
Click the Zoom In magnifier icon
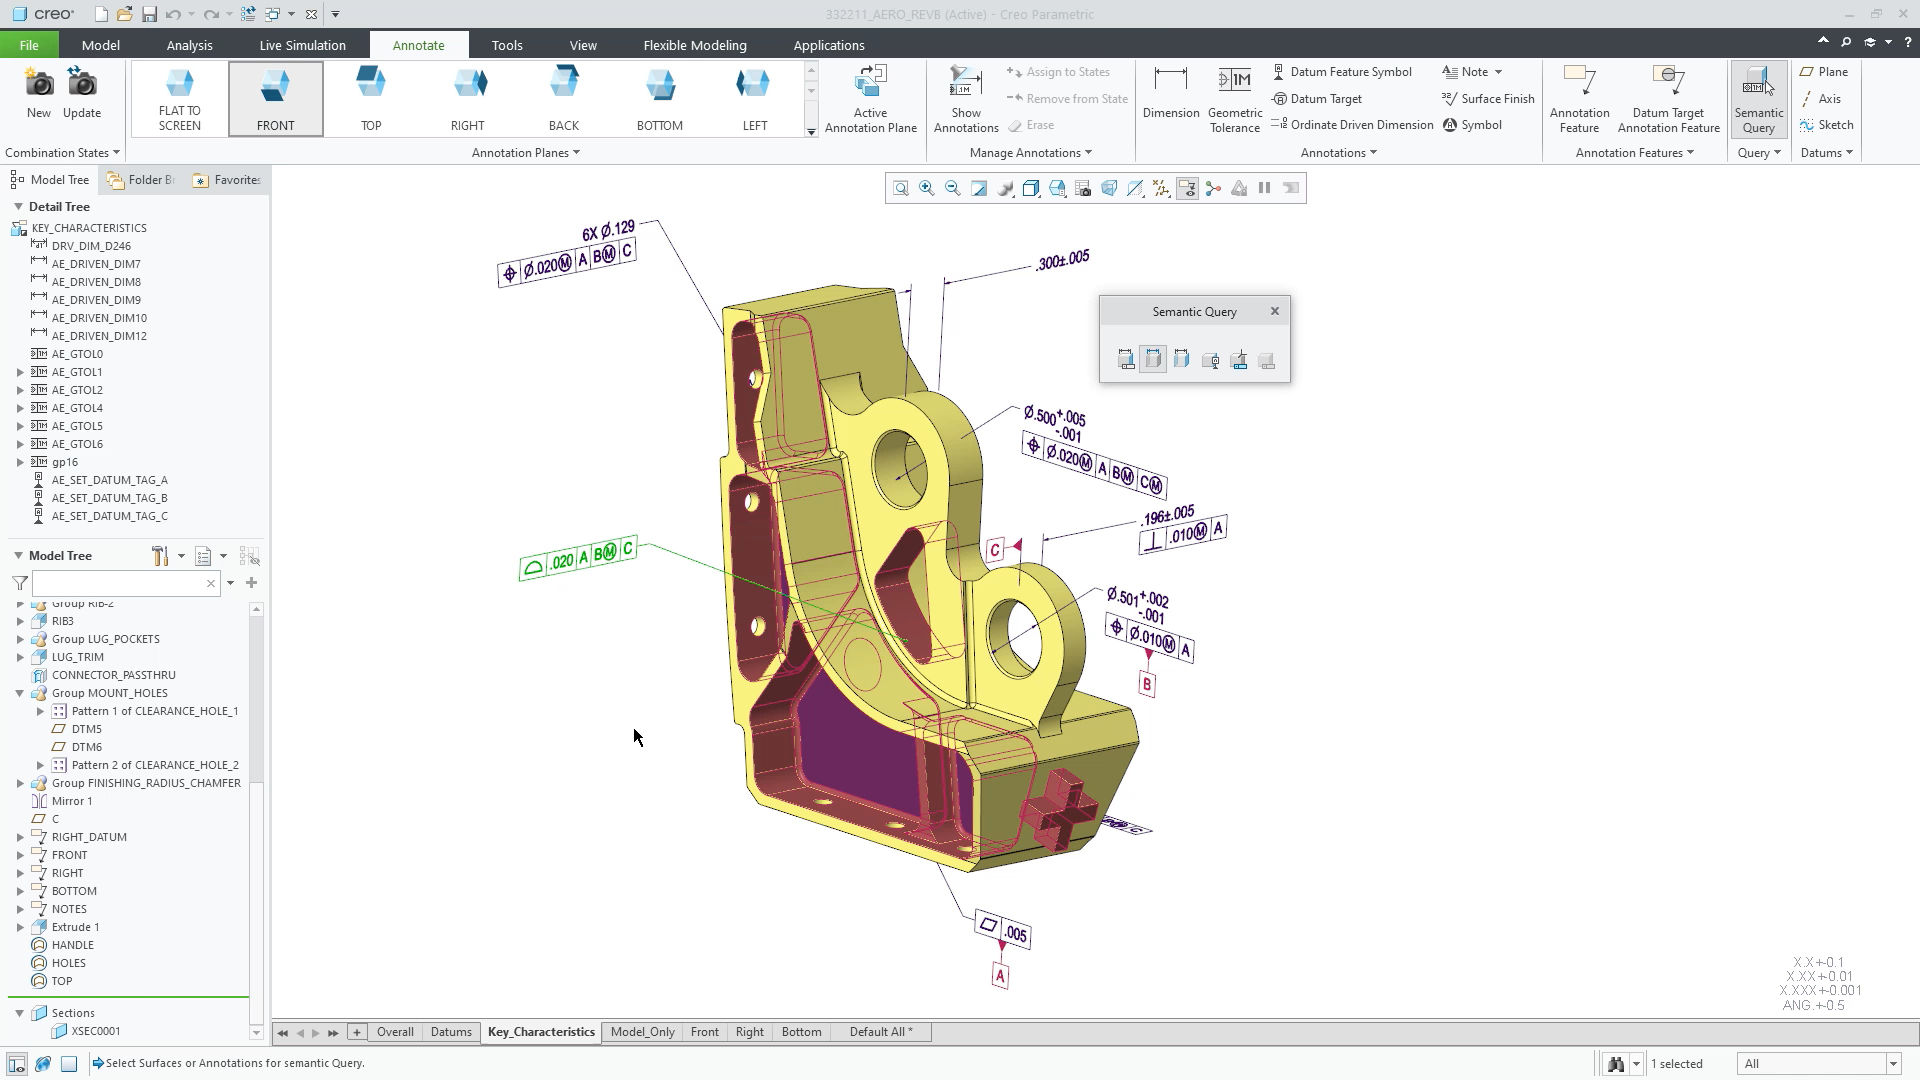927,188
